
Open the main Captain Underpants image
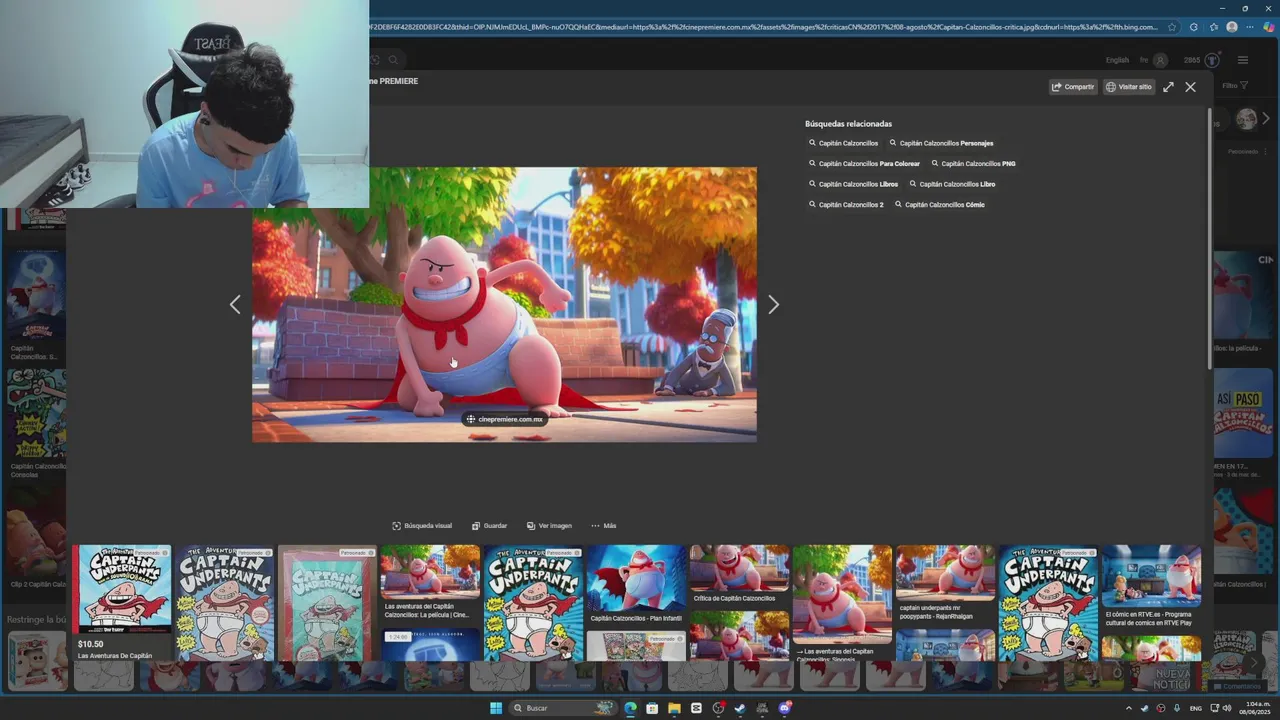coord(504,305)
